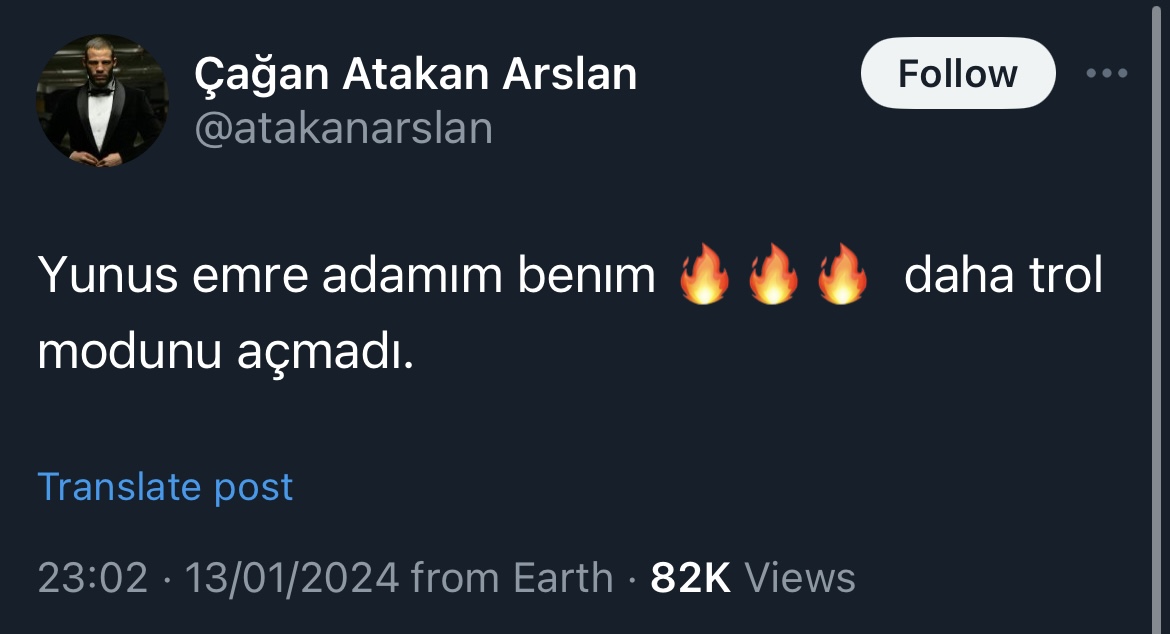
Task: Click the 23:02 timestamp
Action: pyautogui.click(x=93, y=577)
